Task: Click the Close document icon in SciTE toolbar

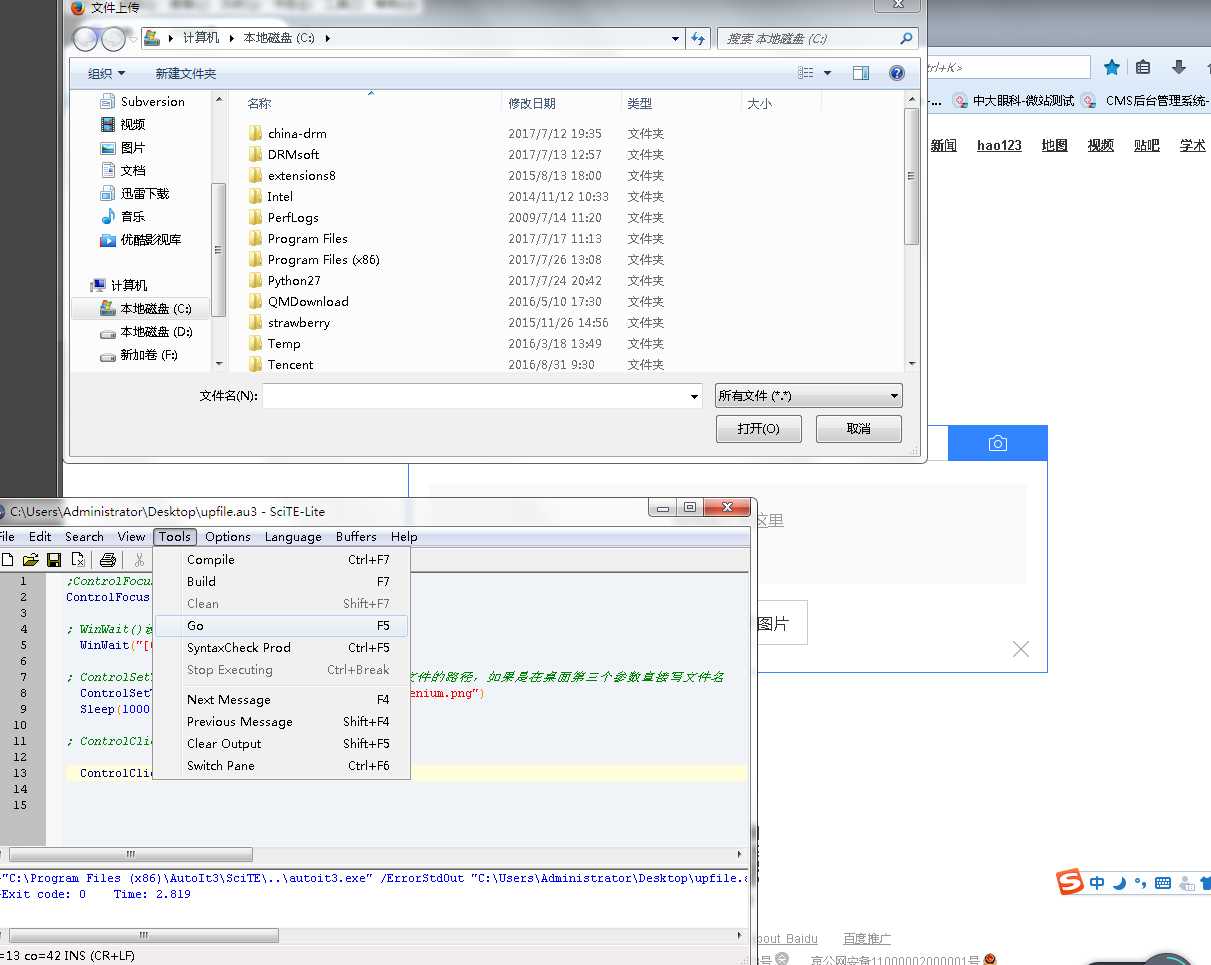Action: 76,560
